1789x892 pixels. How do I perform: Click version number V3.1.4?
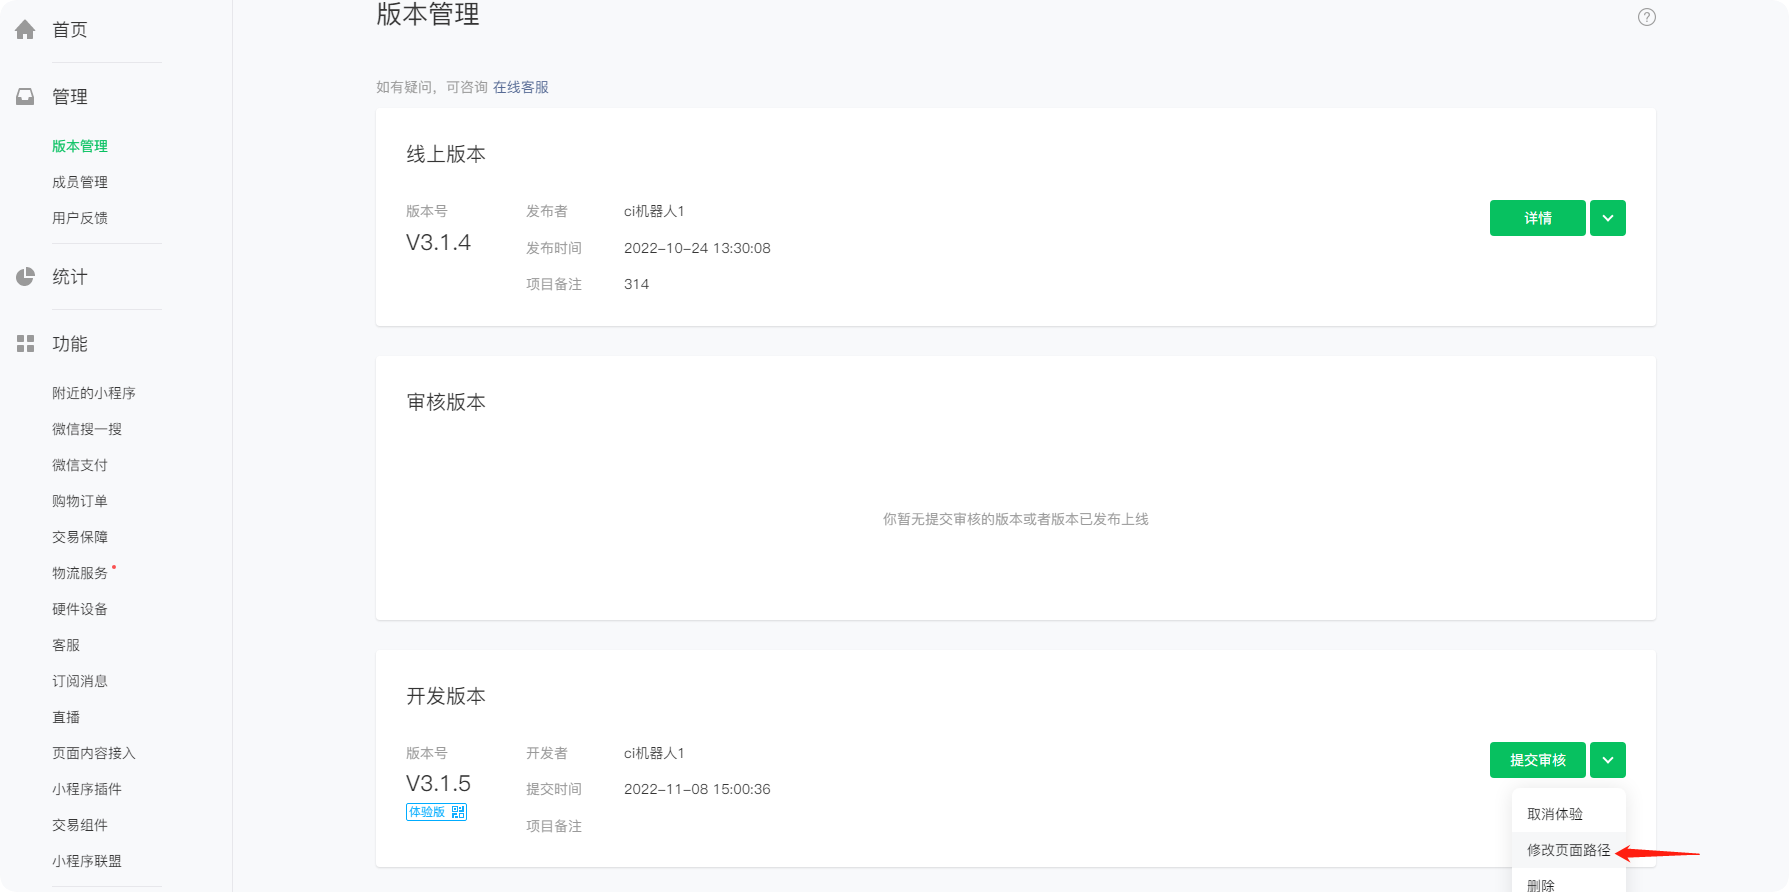[438, 243]
